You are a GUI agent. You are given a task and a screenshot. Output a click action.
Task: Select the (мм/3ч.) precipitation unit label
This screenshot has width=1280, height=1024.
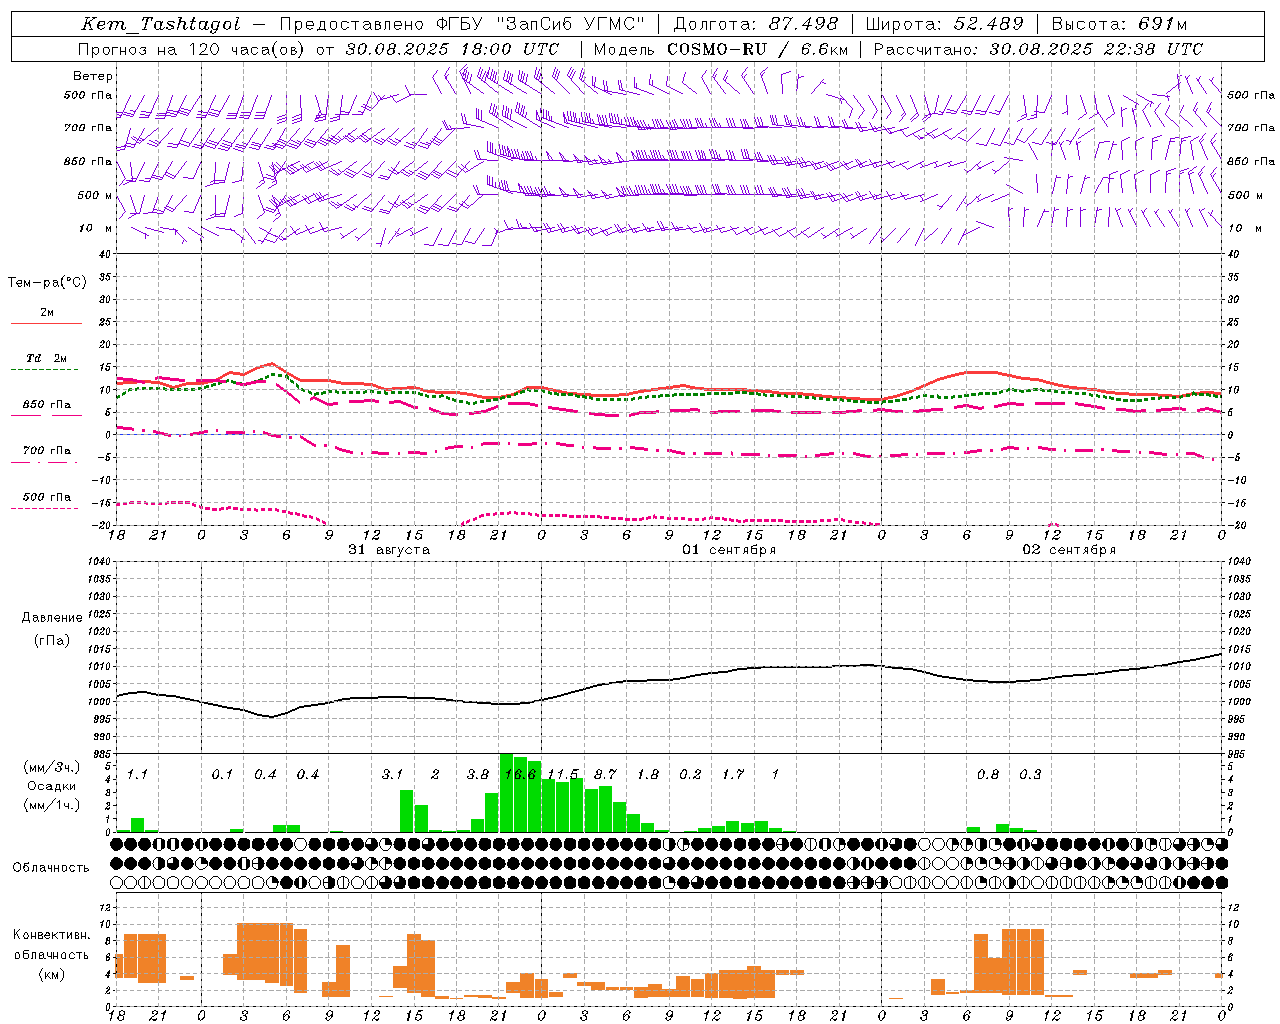(52, 767)
